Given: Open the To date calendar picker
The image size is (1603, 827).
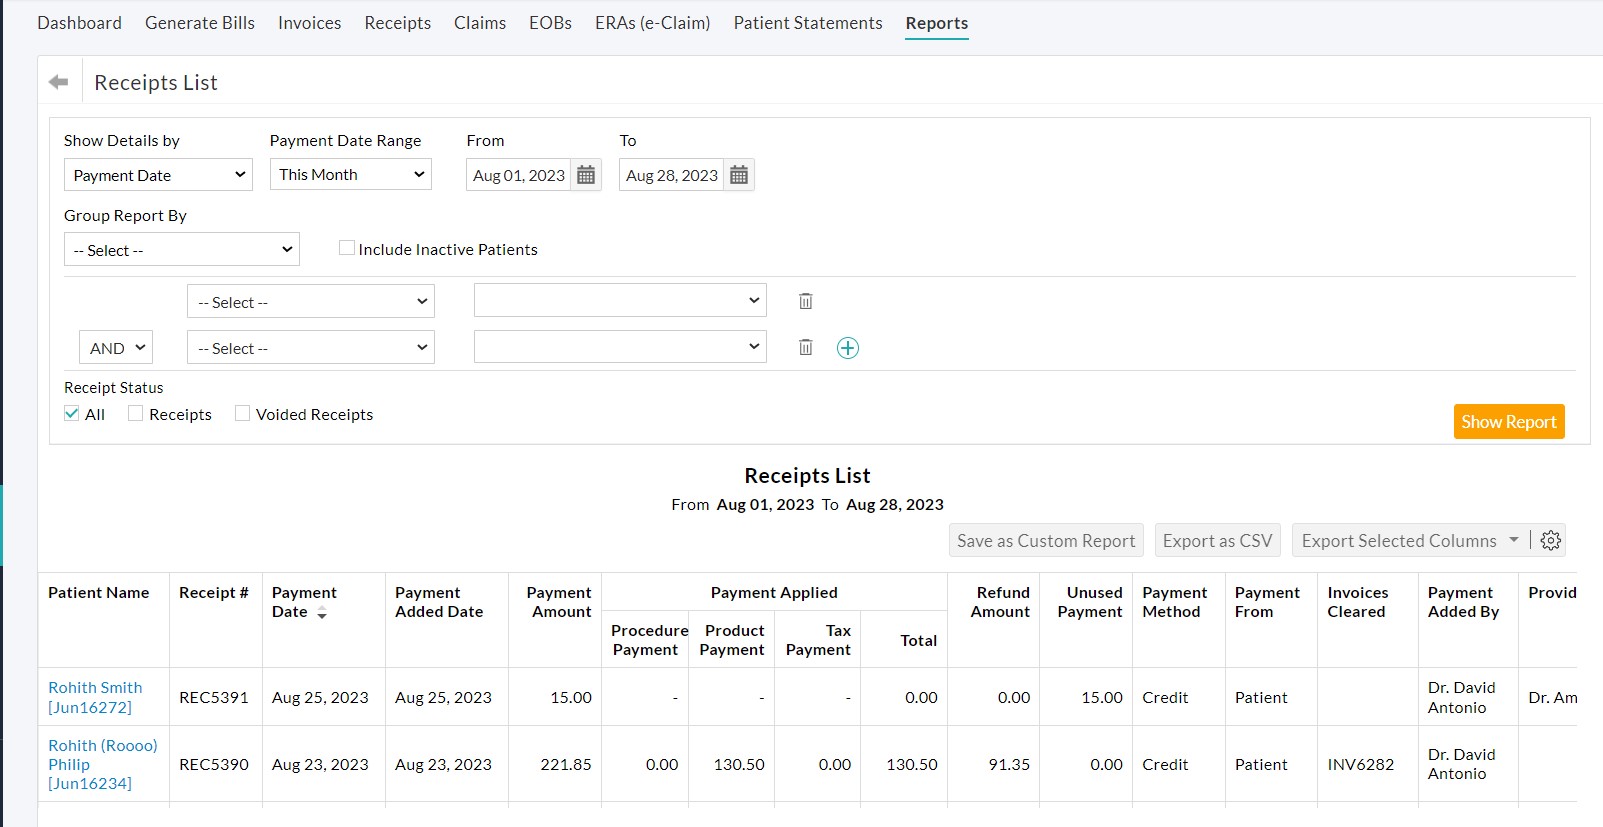Looking at the screenshot, I should pos(739,175).
